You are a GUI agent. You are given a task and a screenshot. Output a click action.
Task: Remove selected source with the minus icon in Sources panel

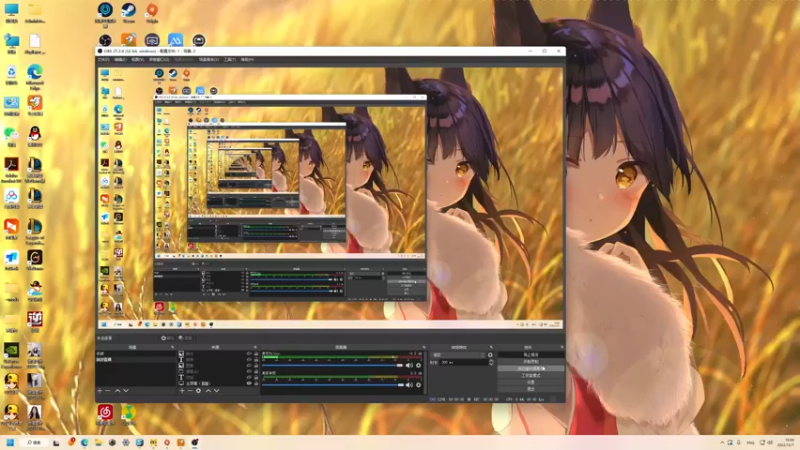coord(190,391)
